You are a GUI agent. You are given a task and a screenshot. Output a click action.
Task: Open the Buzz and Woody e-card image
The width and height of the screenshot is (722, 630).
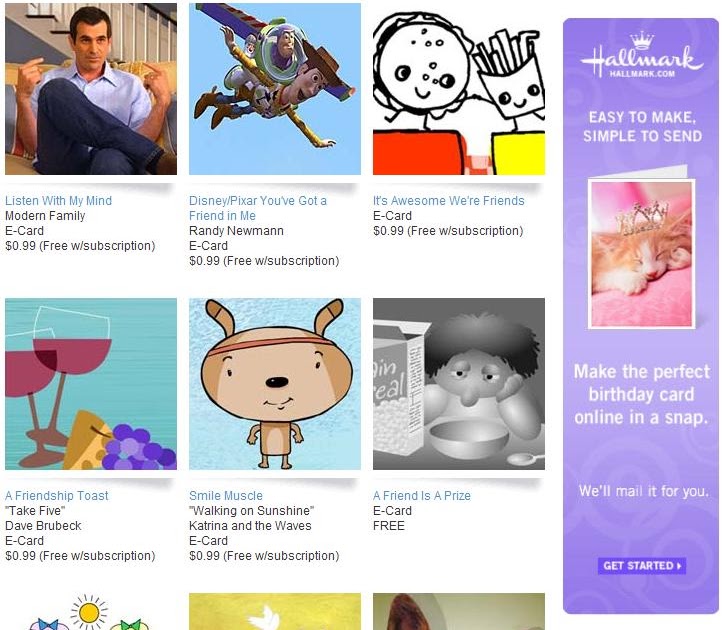[x=275, y=89]
